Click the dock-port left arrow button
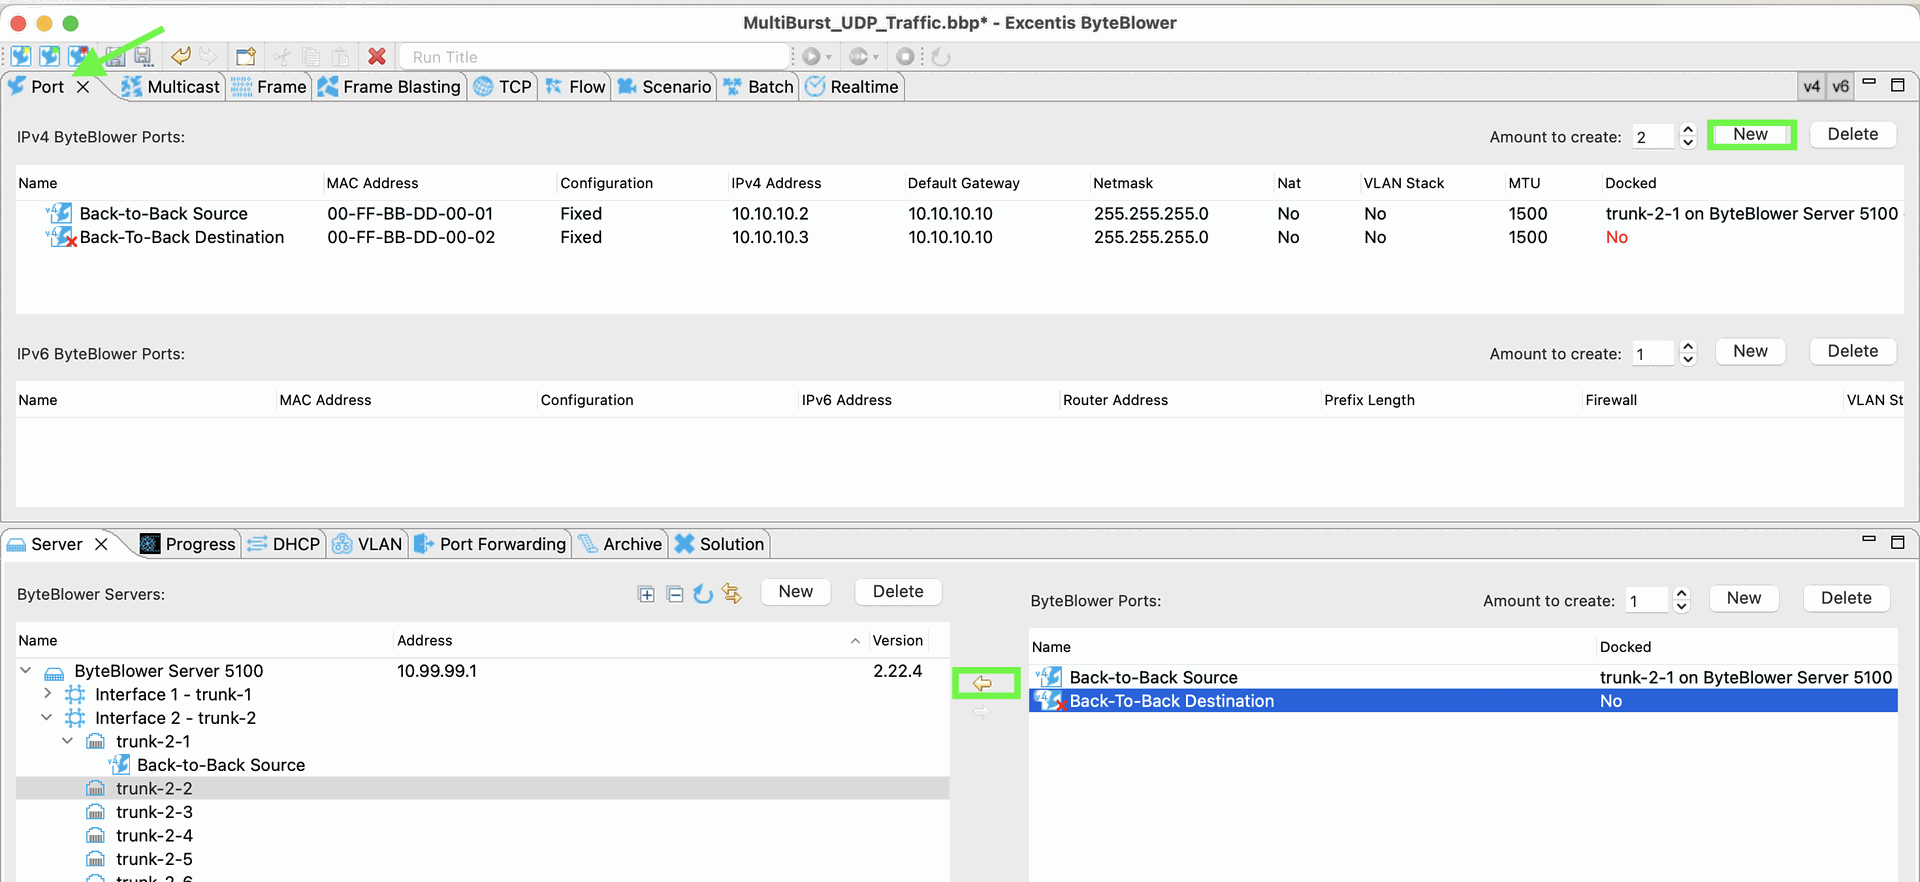 tap(983, 684)
